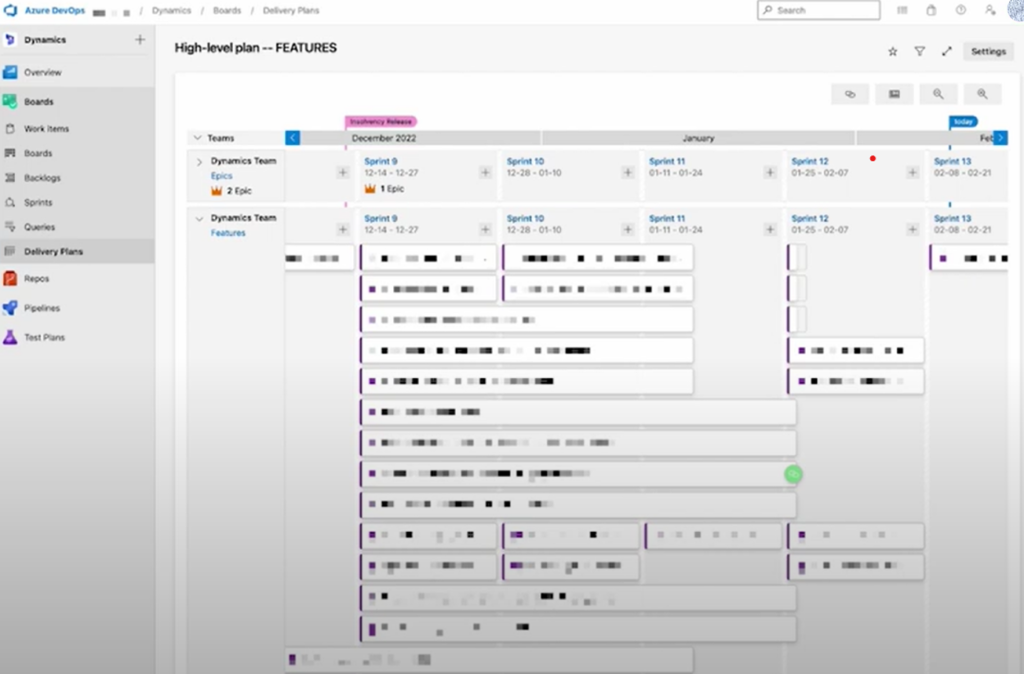Toggle the dependency links view button
The width and height of the screenshot is (1024, 674).
[850, 94]
